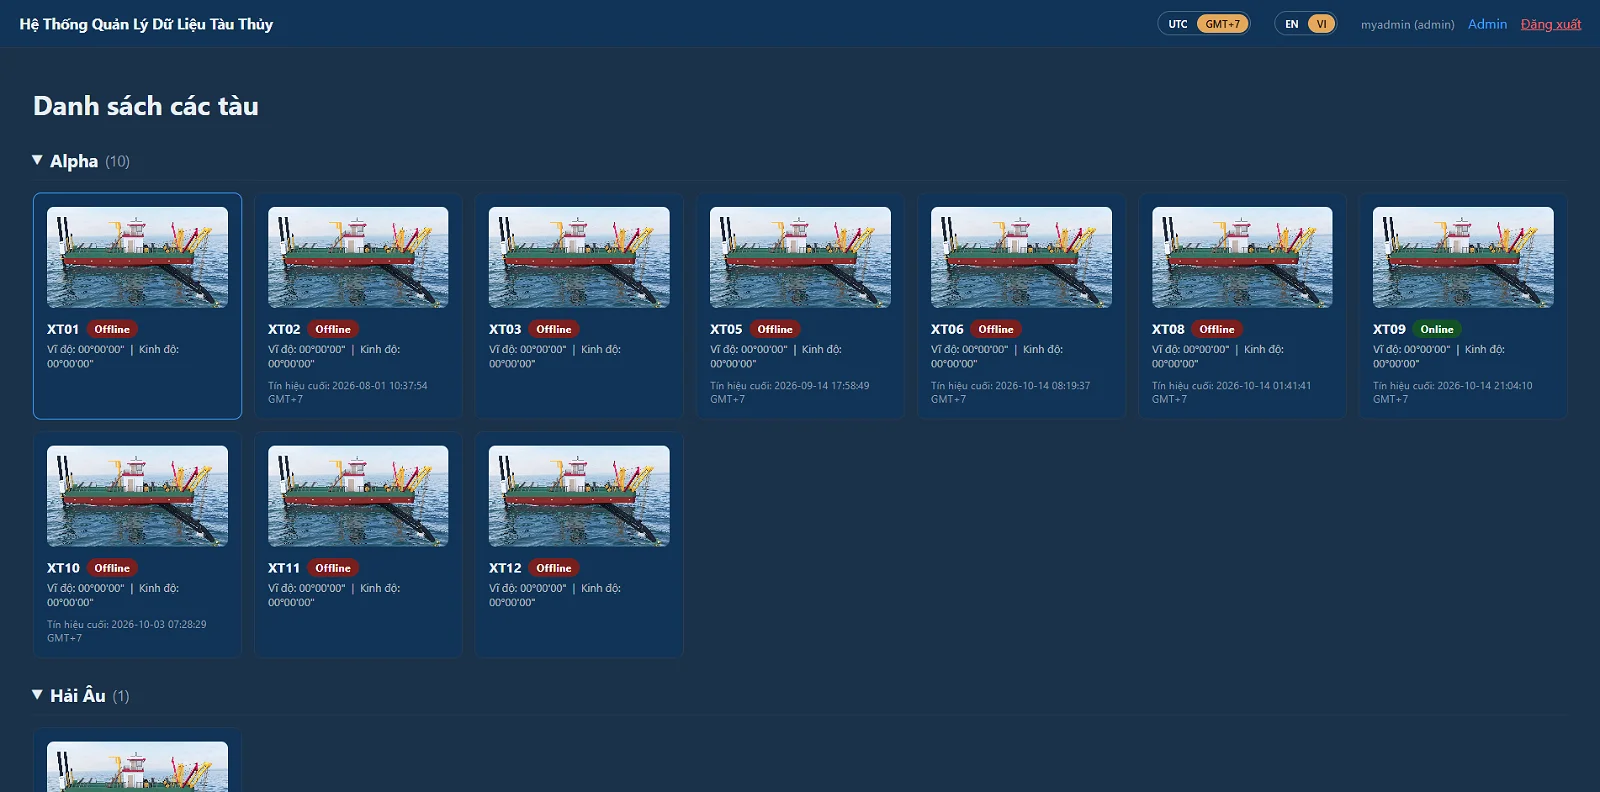Click the Offline badge on XT06

[996, 329]
